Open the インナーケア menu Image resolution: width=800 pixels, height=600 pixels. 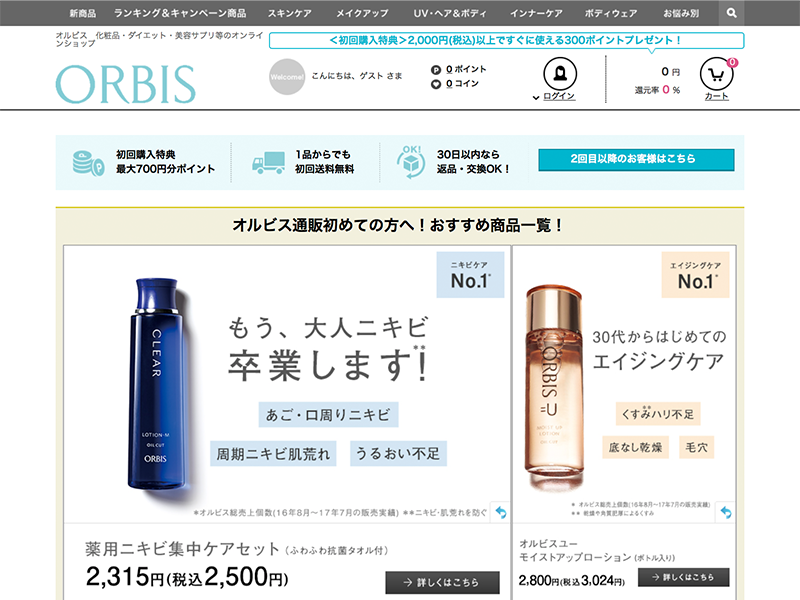tap(536, 13)
